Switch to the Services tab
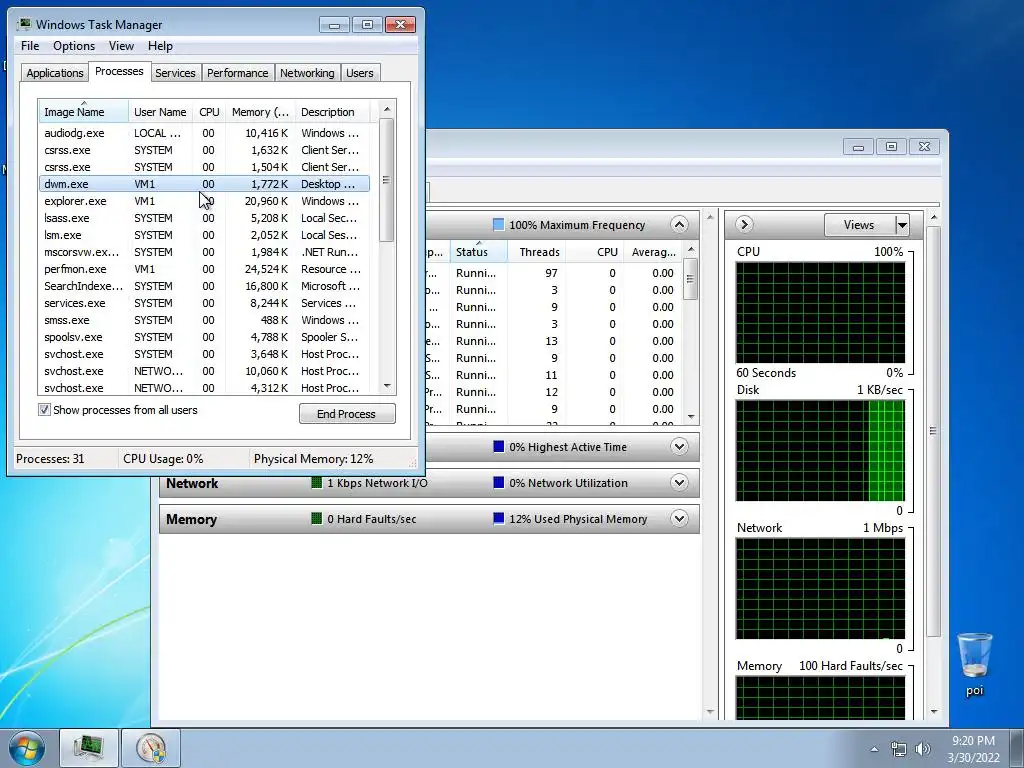The width and height of the screenshot is (1024, 768). 175,72
